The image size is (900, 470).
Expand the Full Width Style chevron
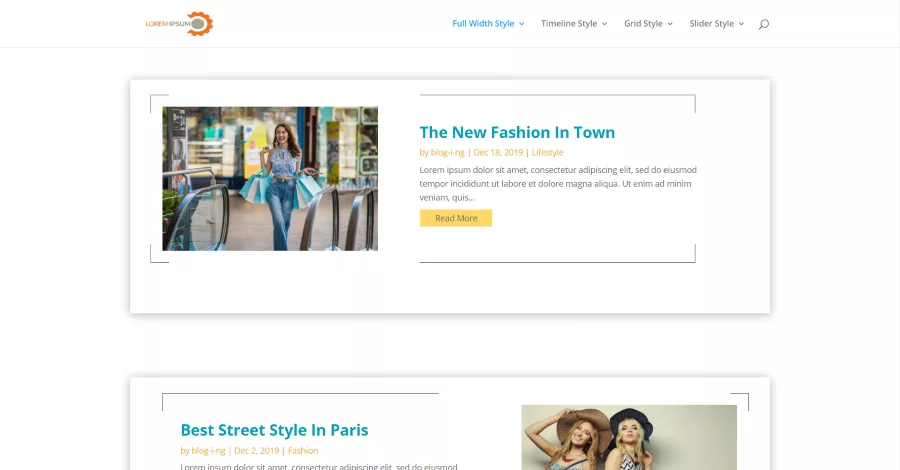click(521, 24)
